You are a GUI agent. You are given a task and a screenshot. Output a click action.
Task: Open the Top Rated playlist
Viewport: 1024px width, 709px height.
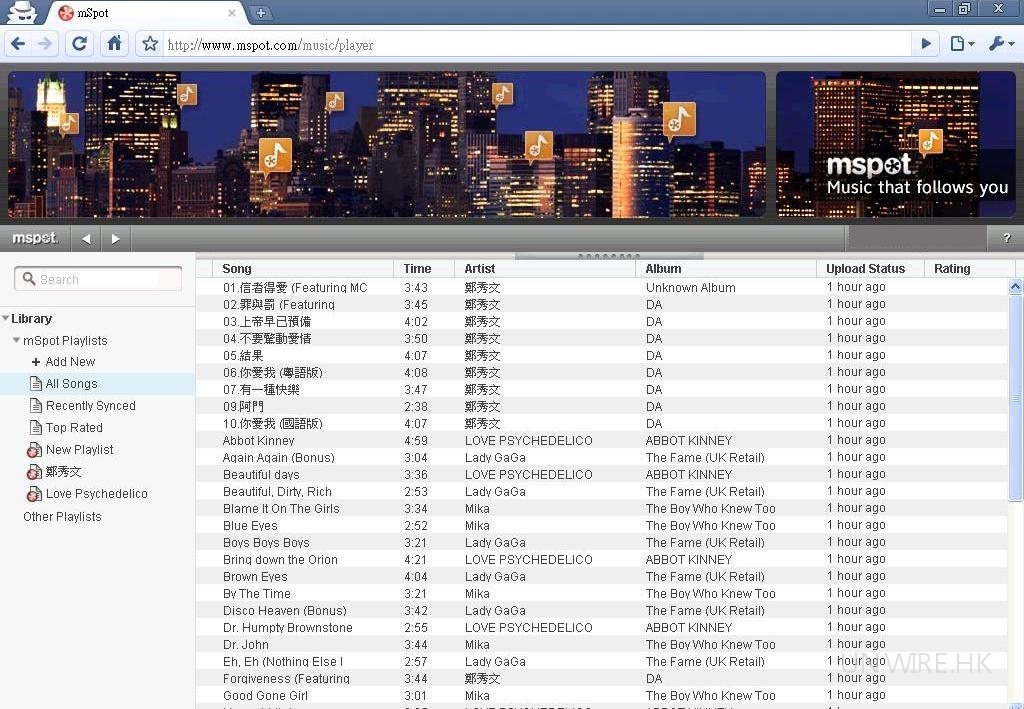(x=74, y=428)
